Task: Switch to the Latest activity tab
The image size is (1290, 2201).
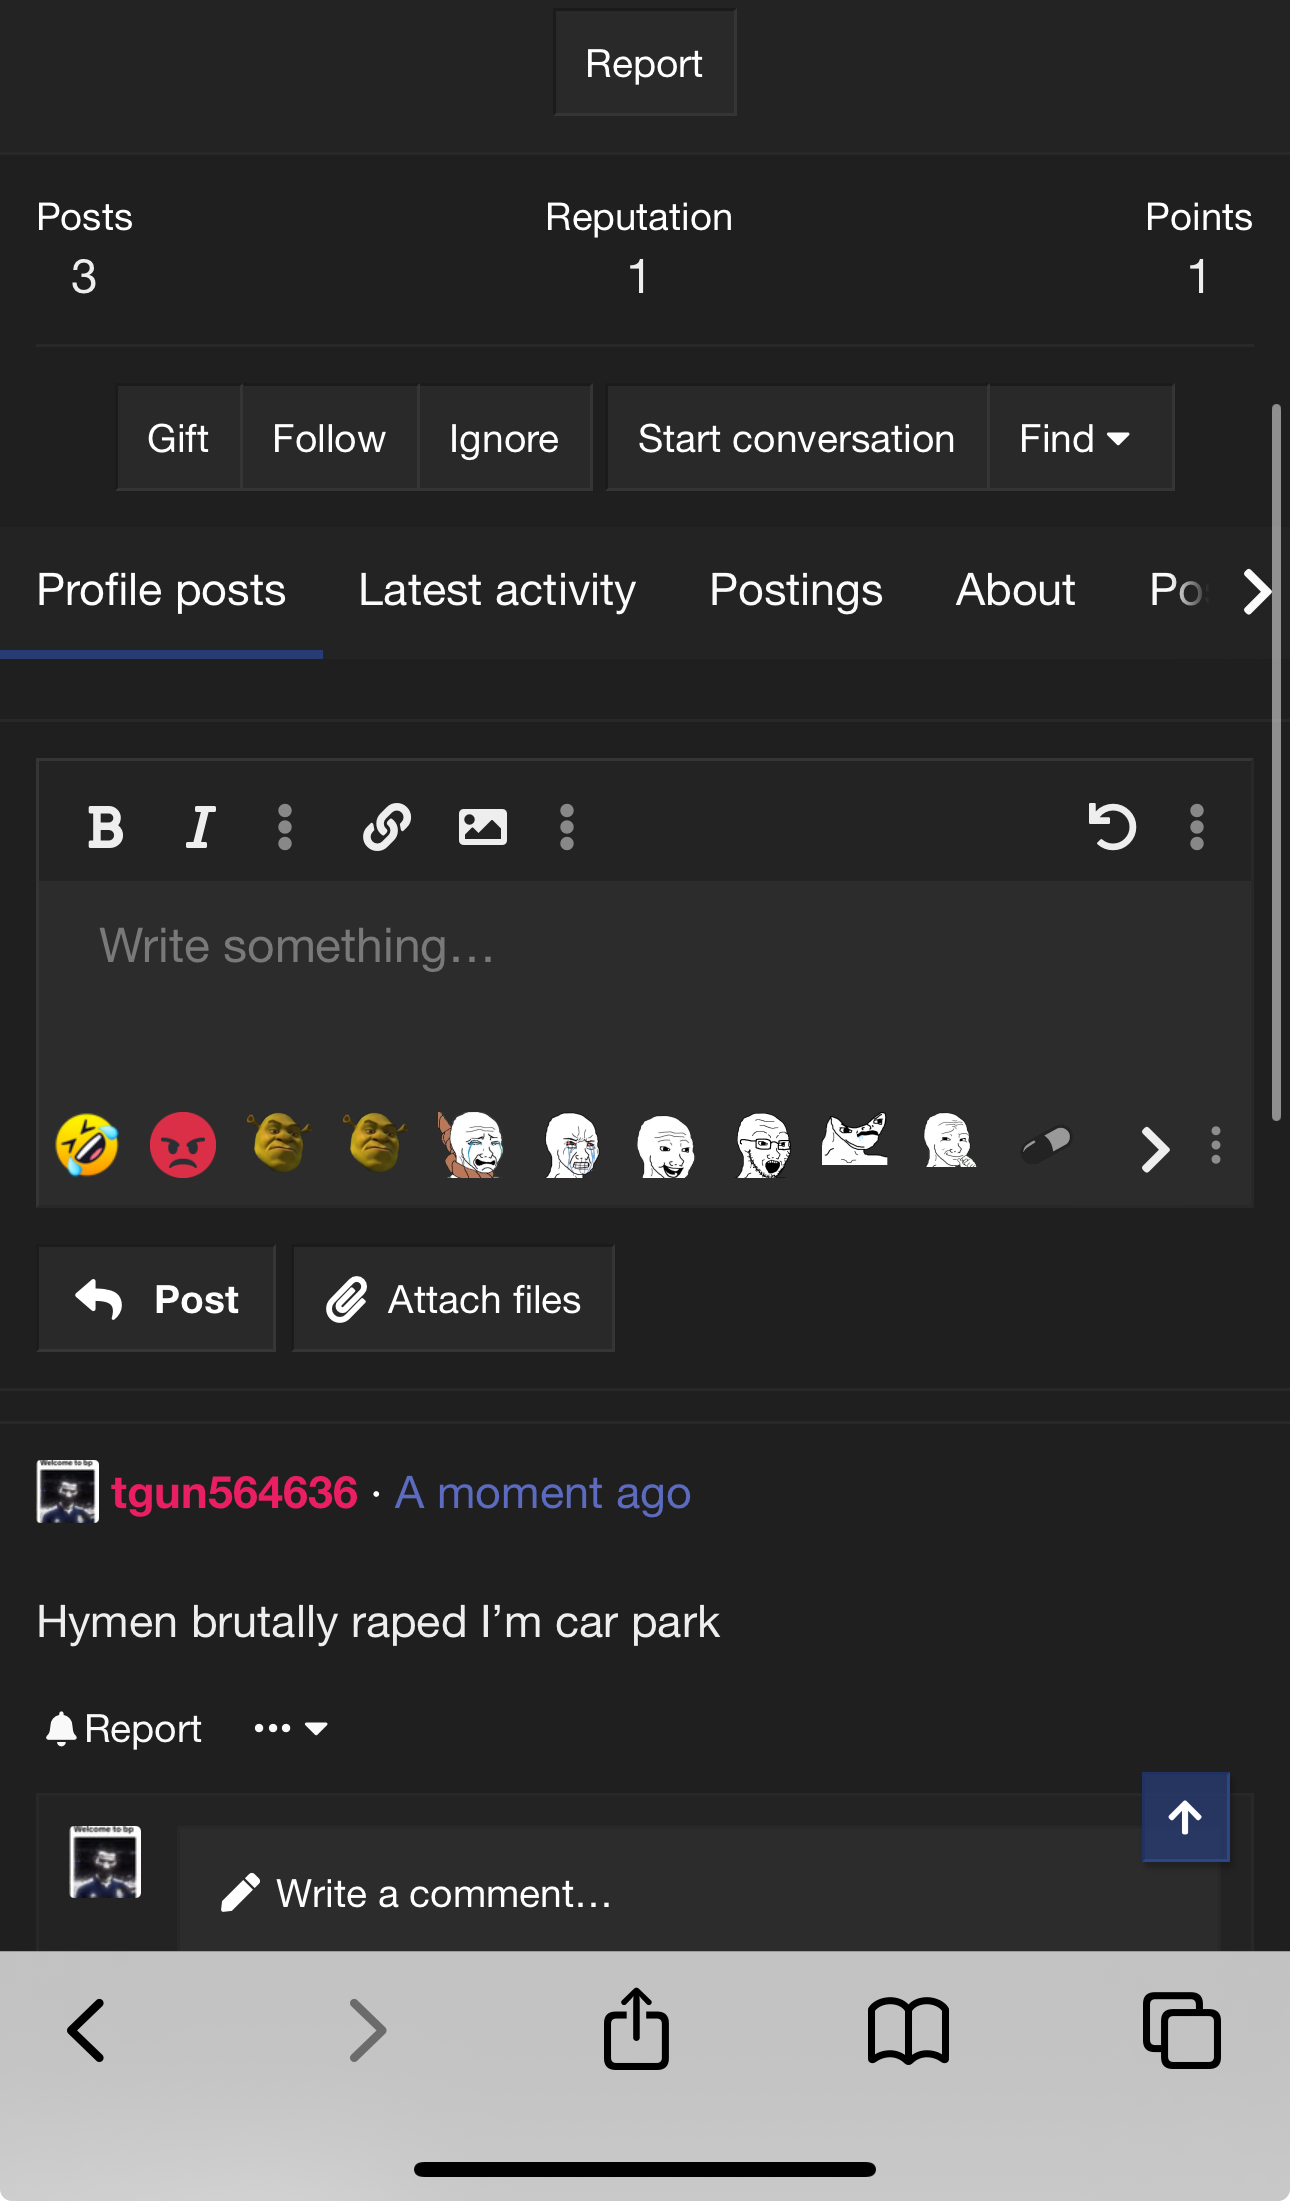Action: 497,591
